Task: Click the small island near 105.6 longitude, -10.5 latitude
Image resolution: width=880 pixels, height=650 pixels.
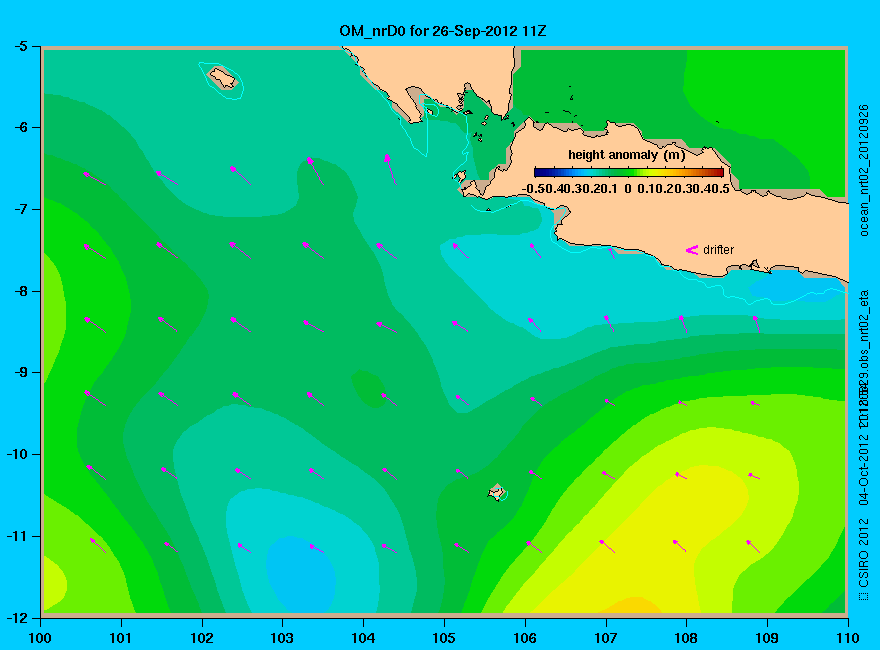Action: point(496,493)
